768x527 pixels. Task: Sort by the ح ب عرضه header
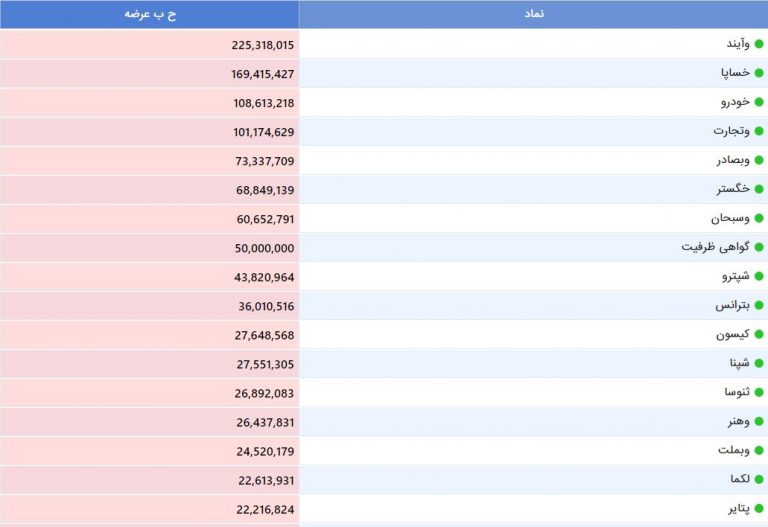pos(150,14)
